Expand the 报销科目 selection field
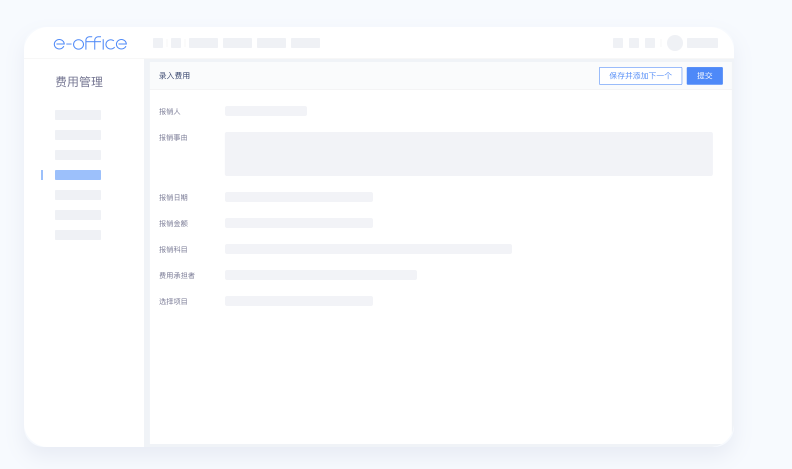Screen dimensions: 792x469 [x=368, y=249]
